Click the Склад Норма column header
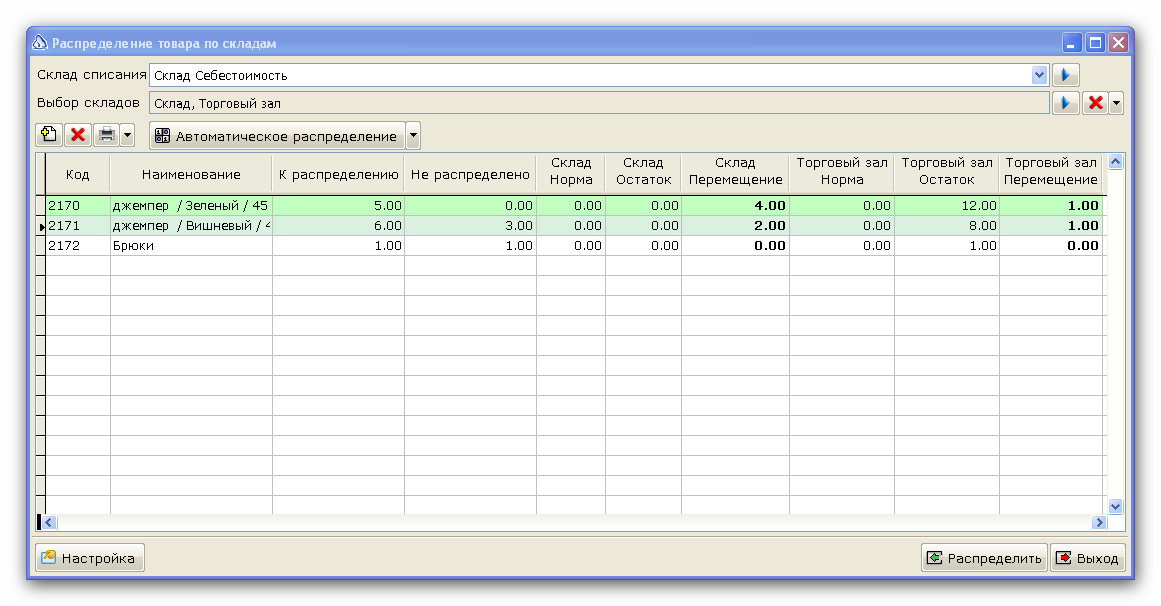The width and height of the screenshot is (1161, 606). click(x=571, y=171)
